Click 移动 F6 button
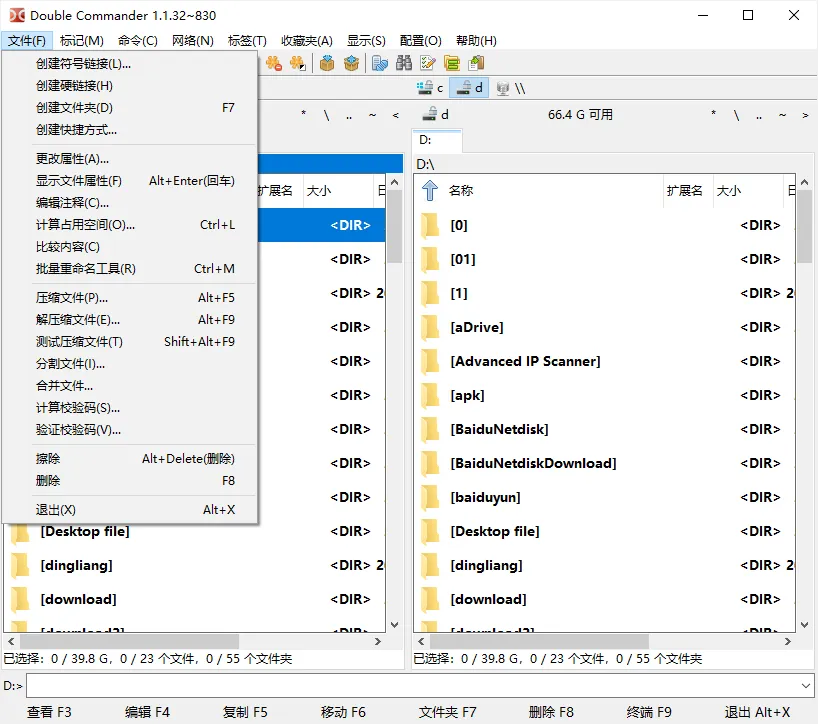 coord(343,712)
